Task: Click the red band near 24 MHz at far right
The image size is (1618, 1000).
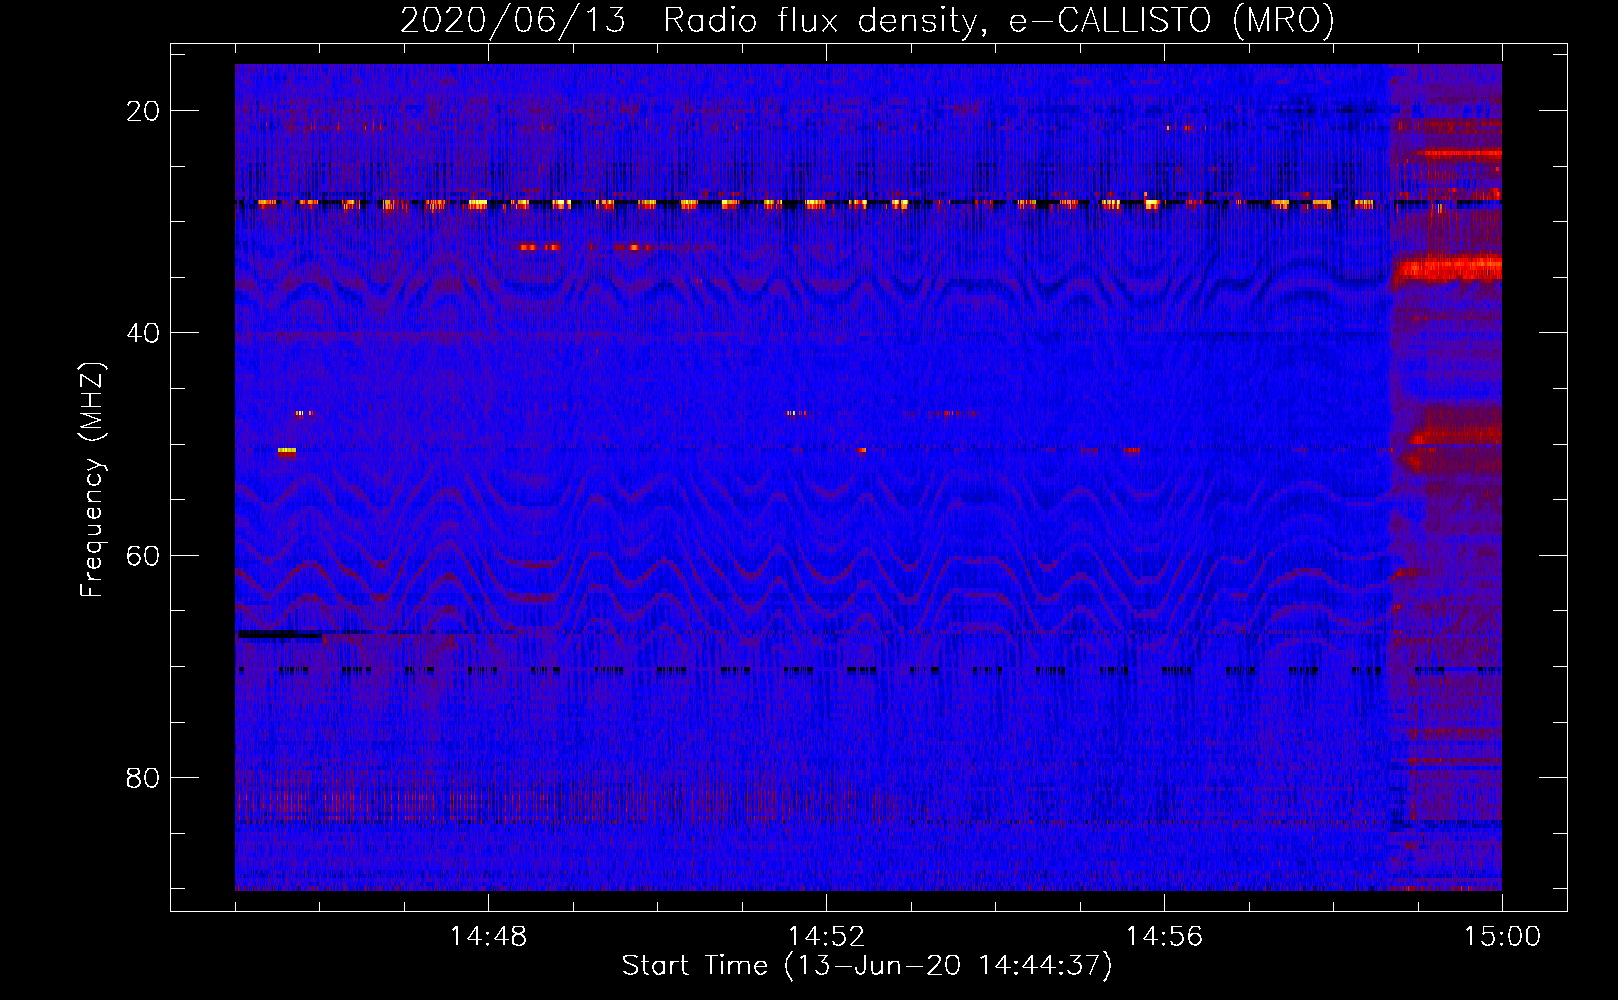Action: click(1462, 154)
